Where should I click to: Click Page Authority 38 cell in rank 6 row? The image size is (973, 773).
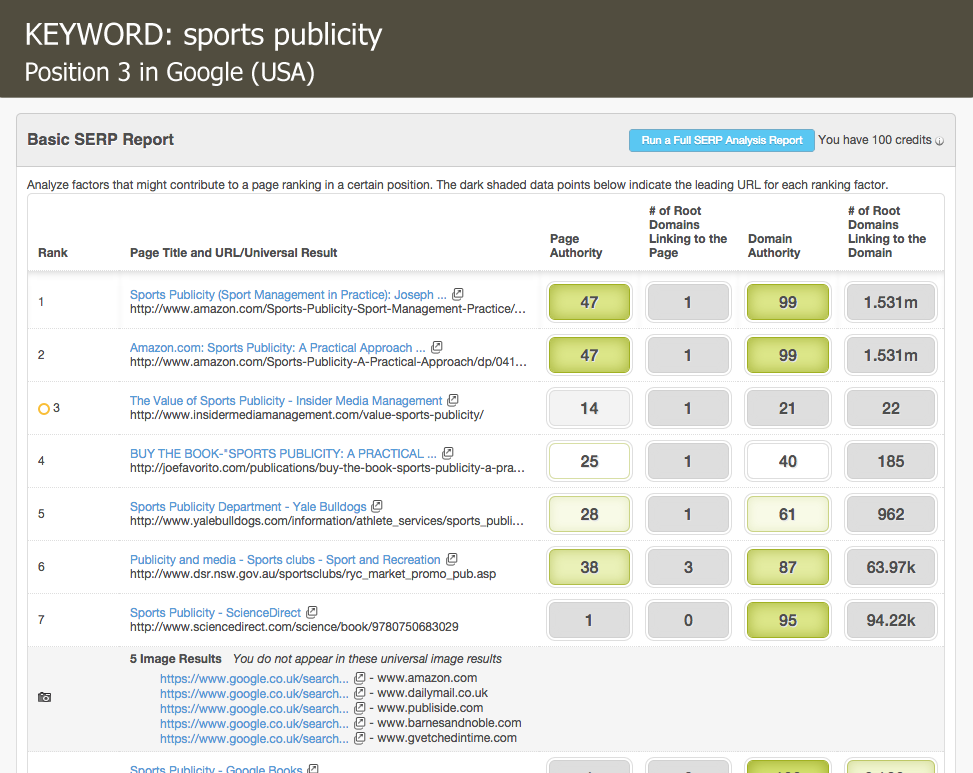[589, 567]
